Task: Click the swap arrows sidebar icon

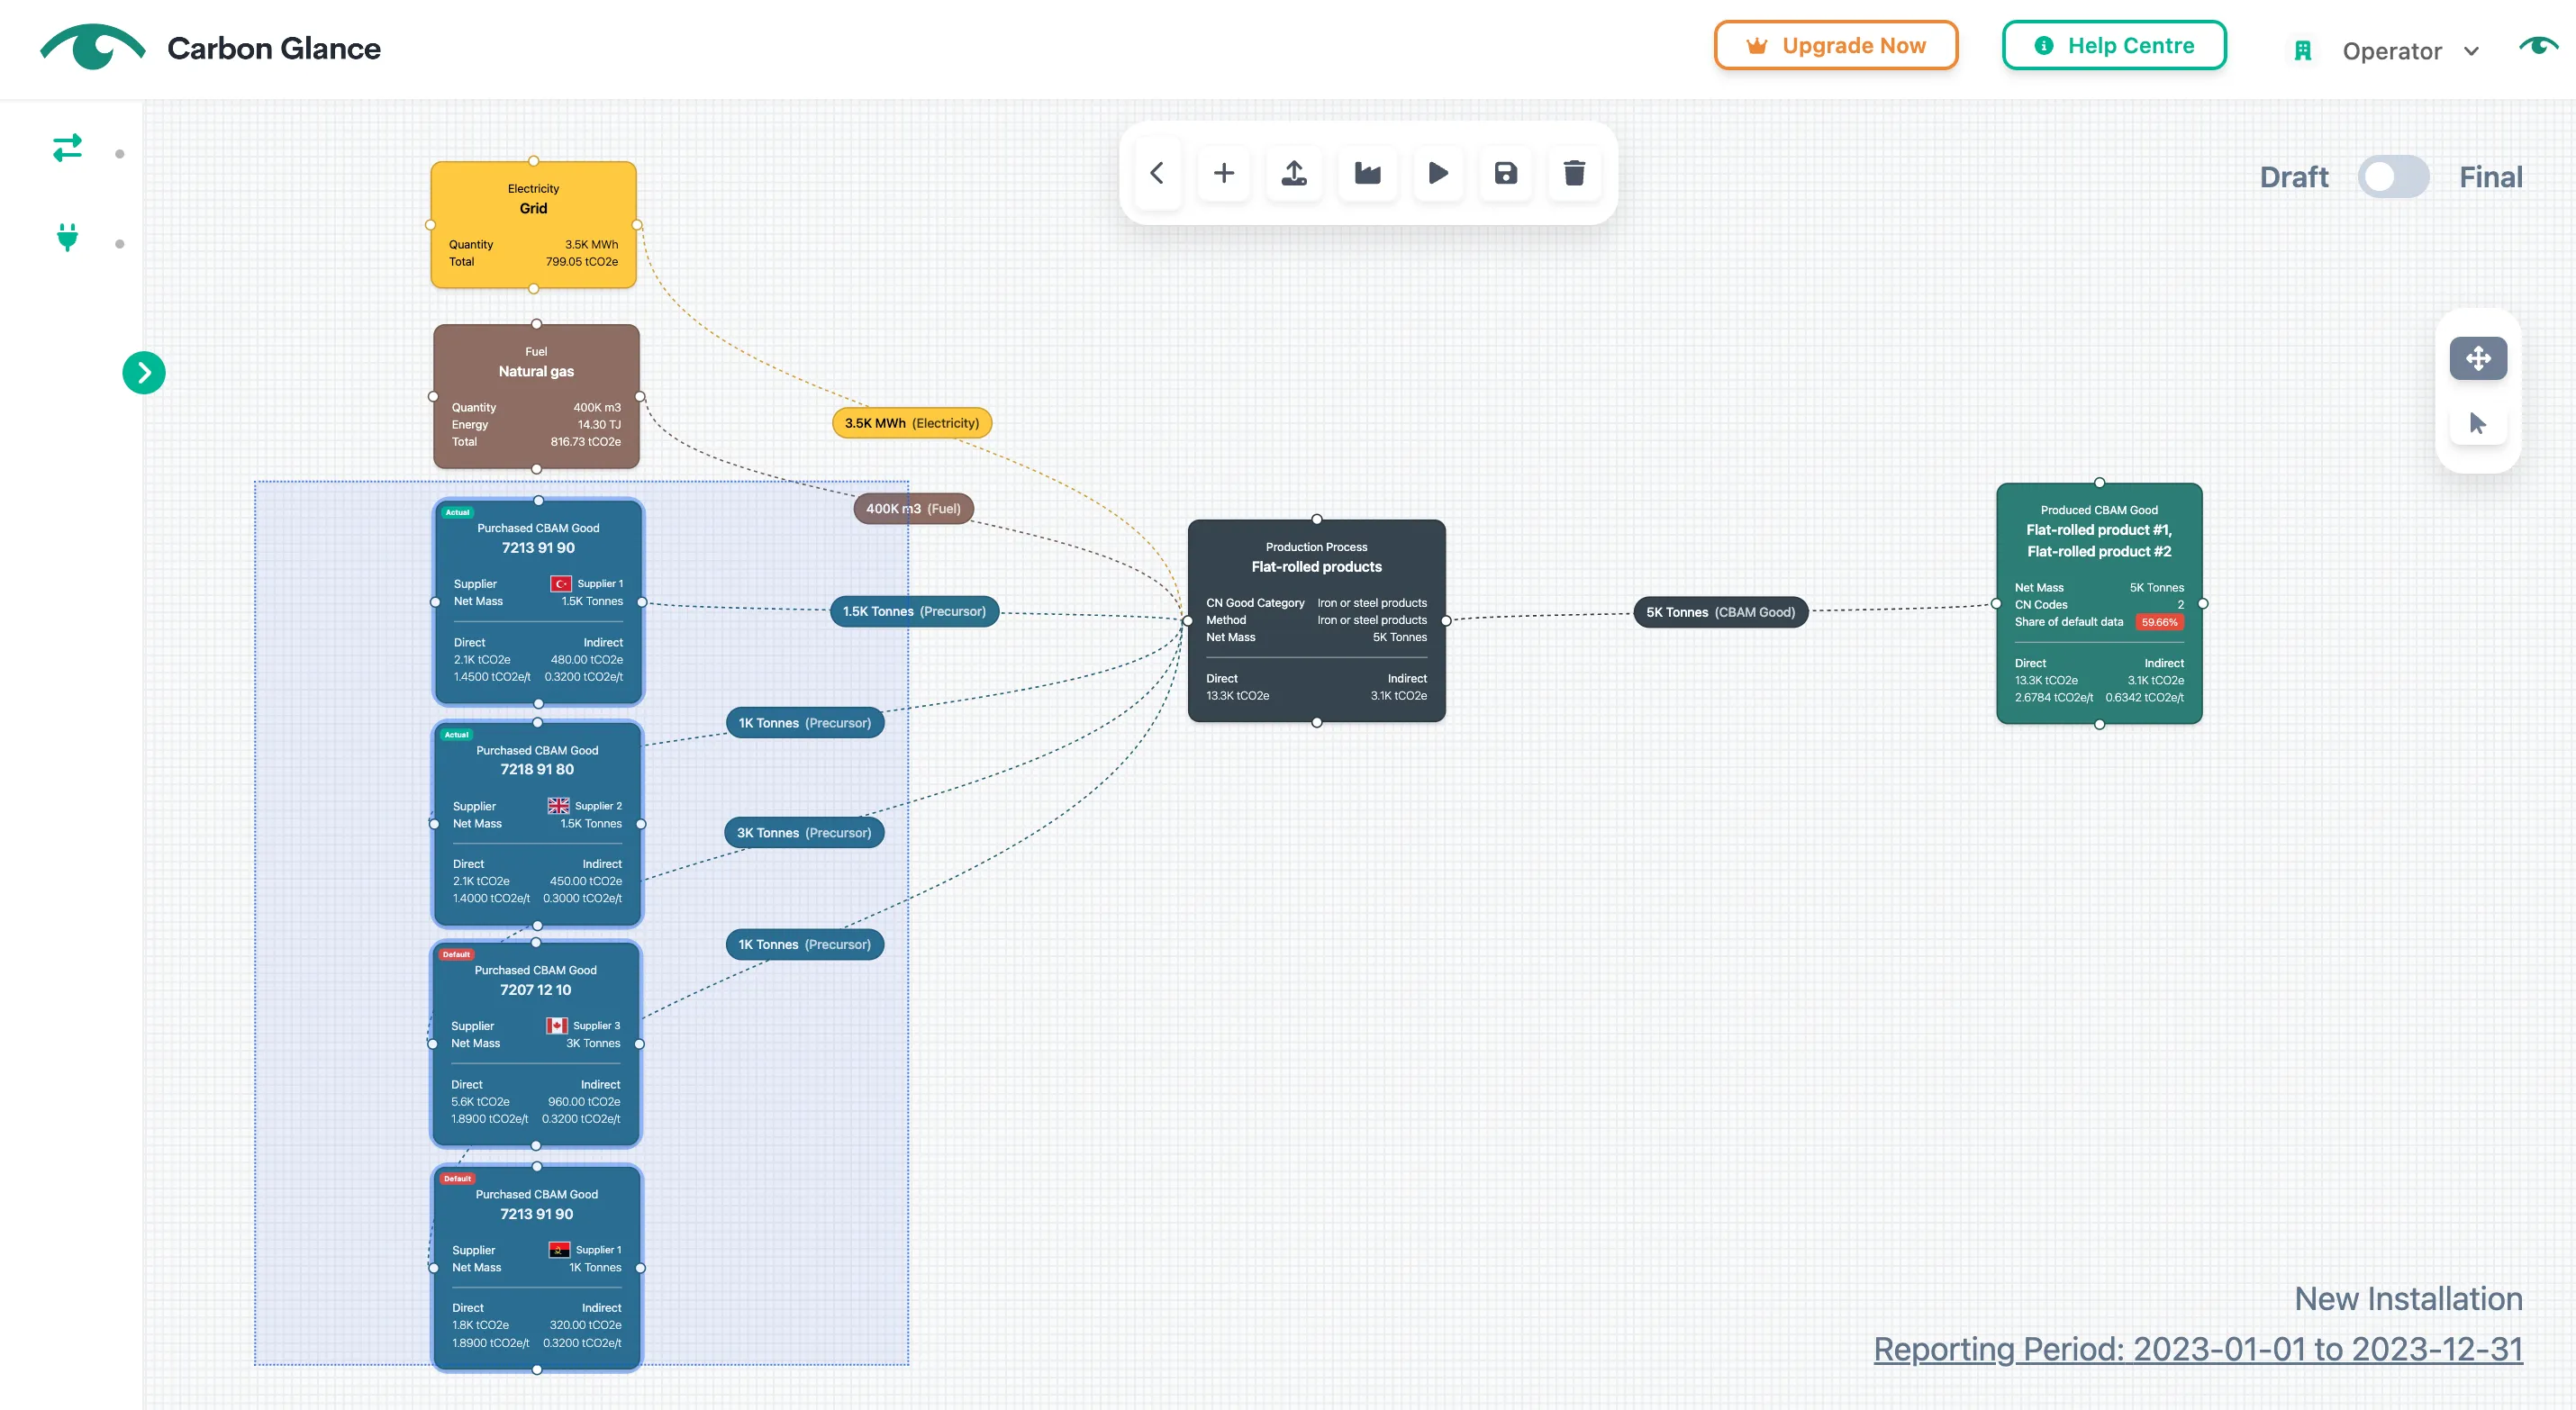Action: point(67,148)
